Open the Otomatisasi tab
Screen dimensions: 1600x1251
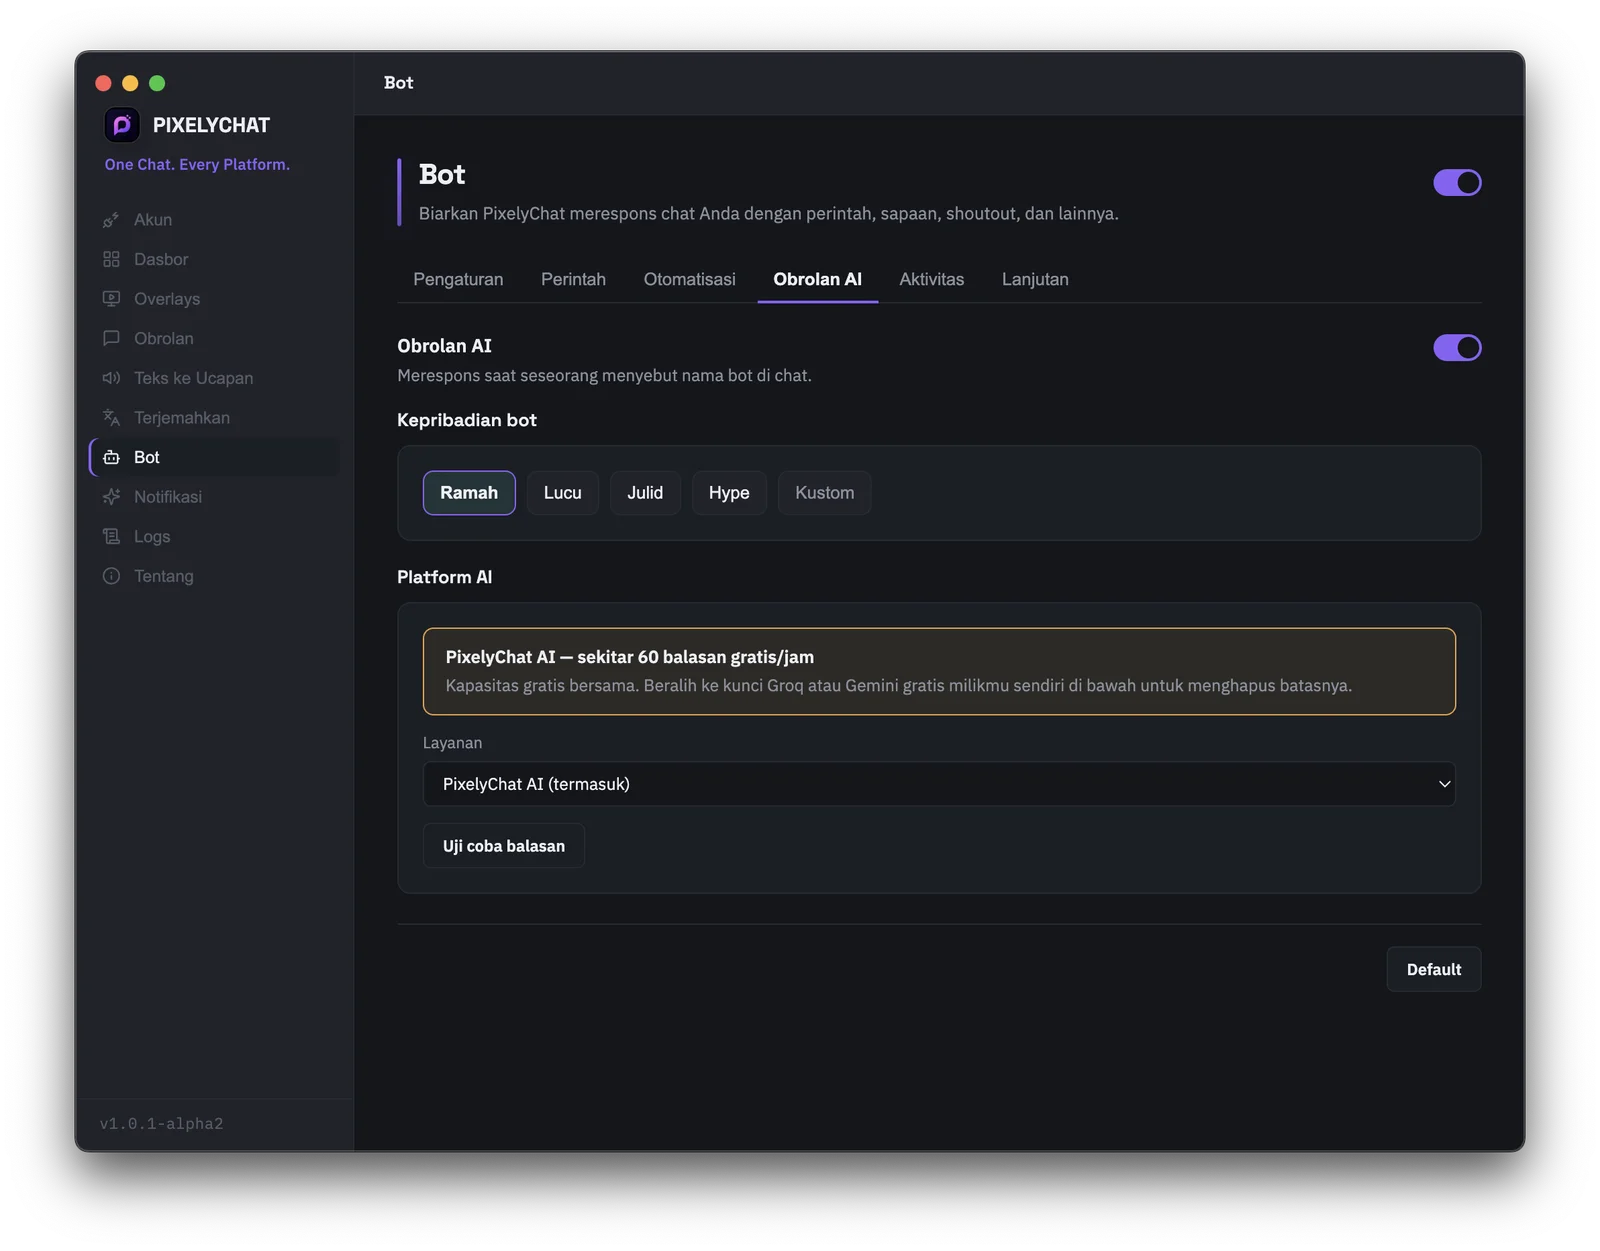pyautogui.click(x=689, y=279)
